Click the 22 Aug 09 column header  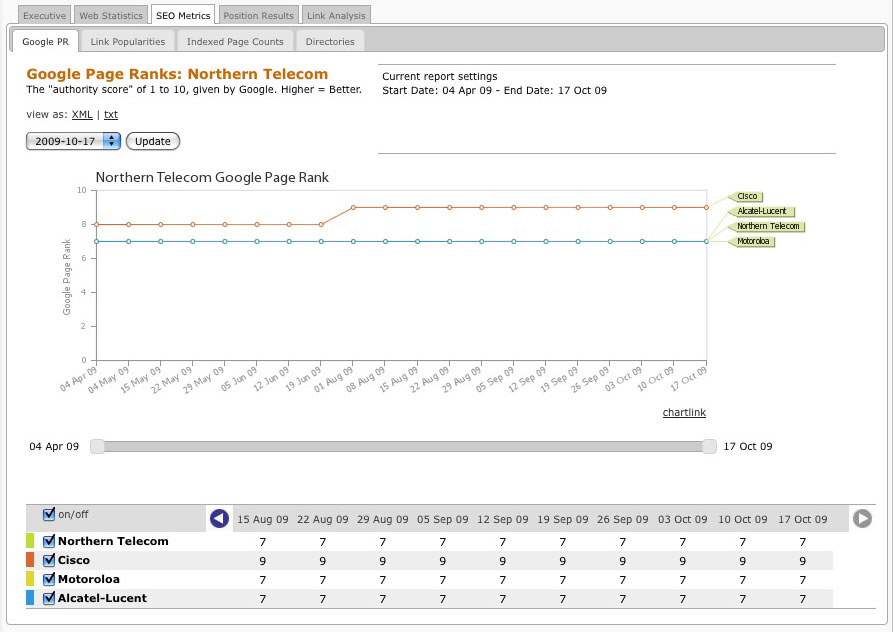322,519
